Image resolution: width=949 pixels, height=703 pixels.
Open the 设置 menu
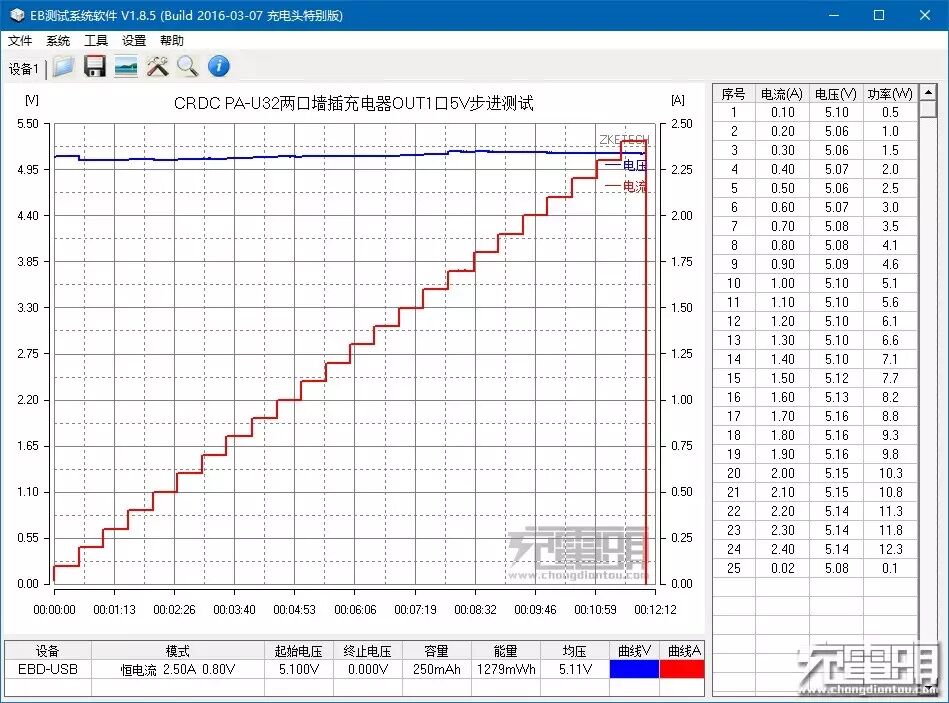[134, 41]
